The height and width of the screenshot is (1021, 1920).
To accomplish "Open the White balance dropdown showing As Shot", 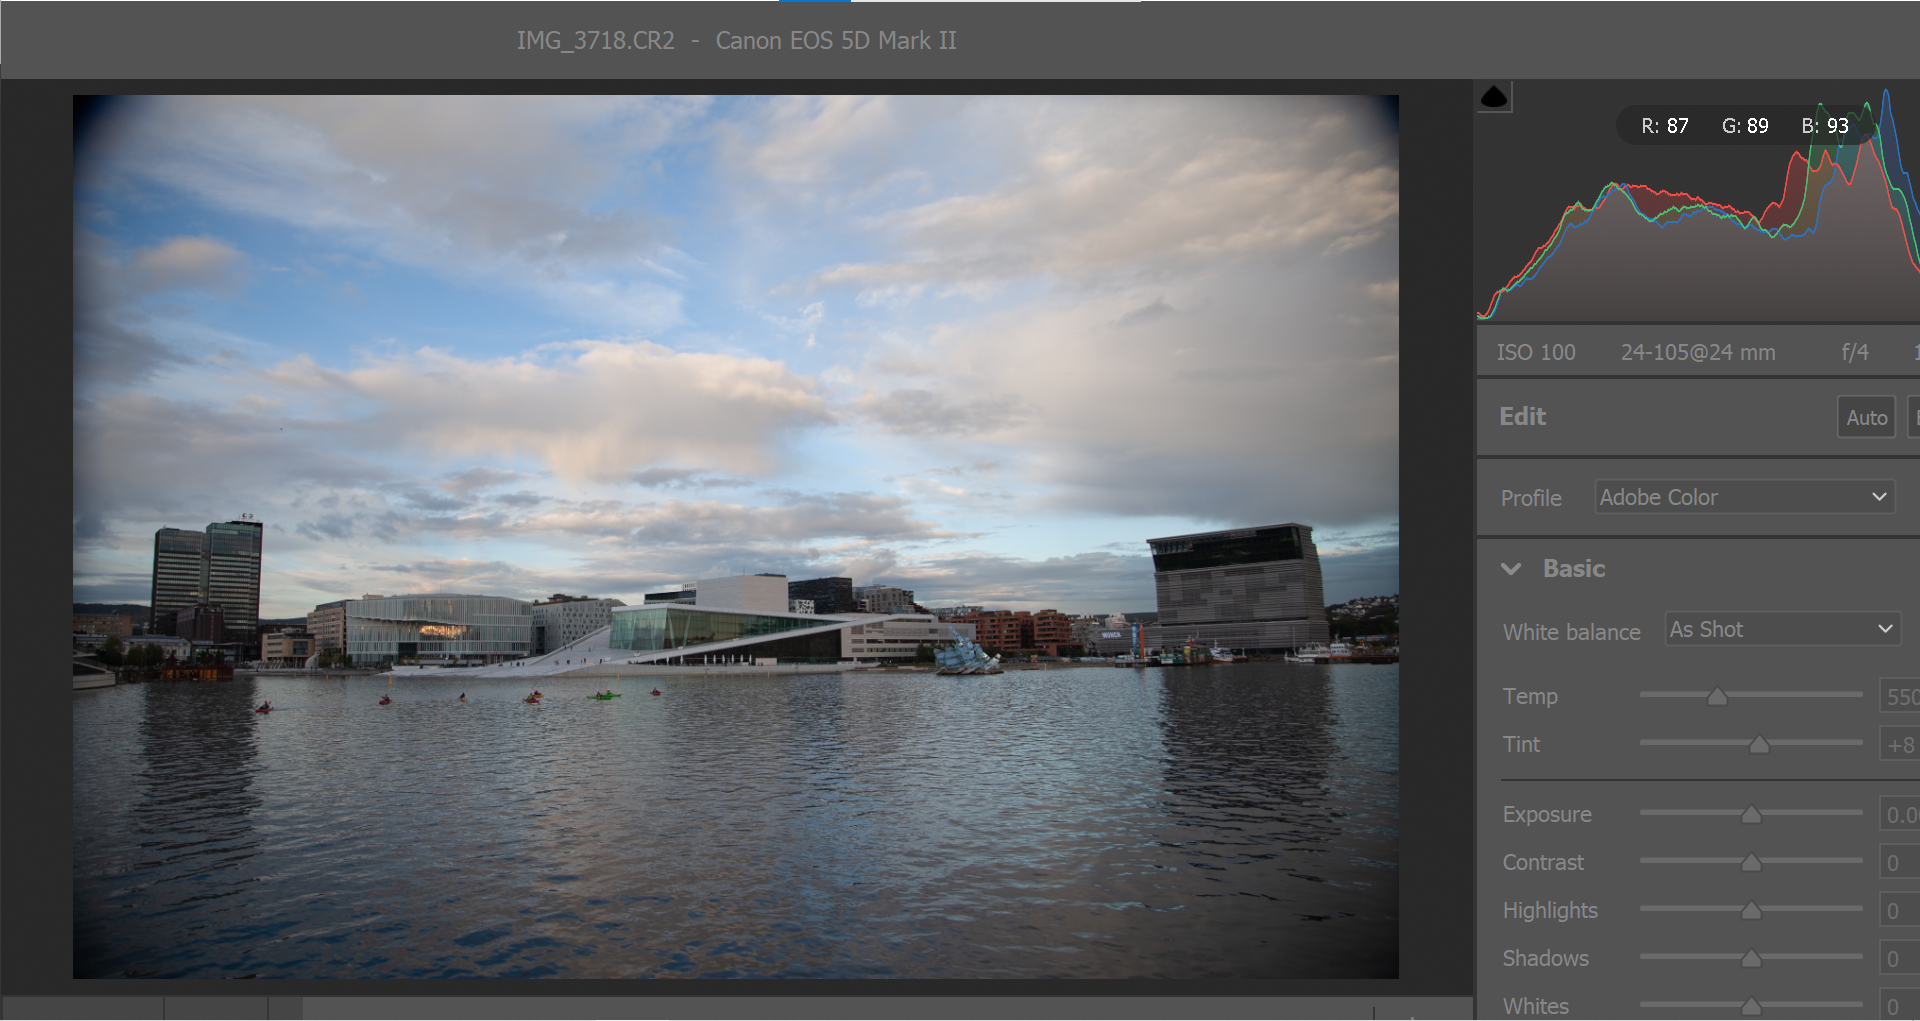I will pyautogui.click(x=1781, y=629).
